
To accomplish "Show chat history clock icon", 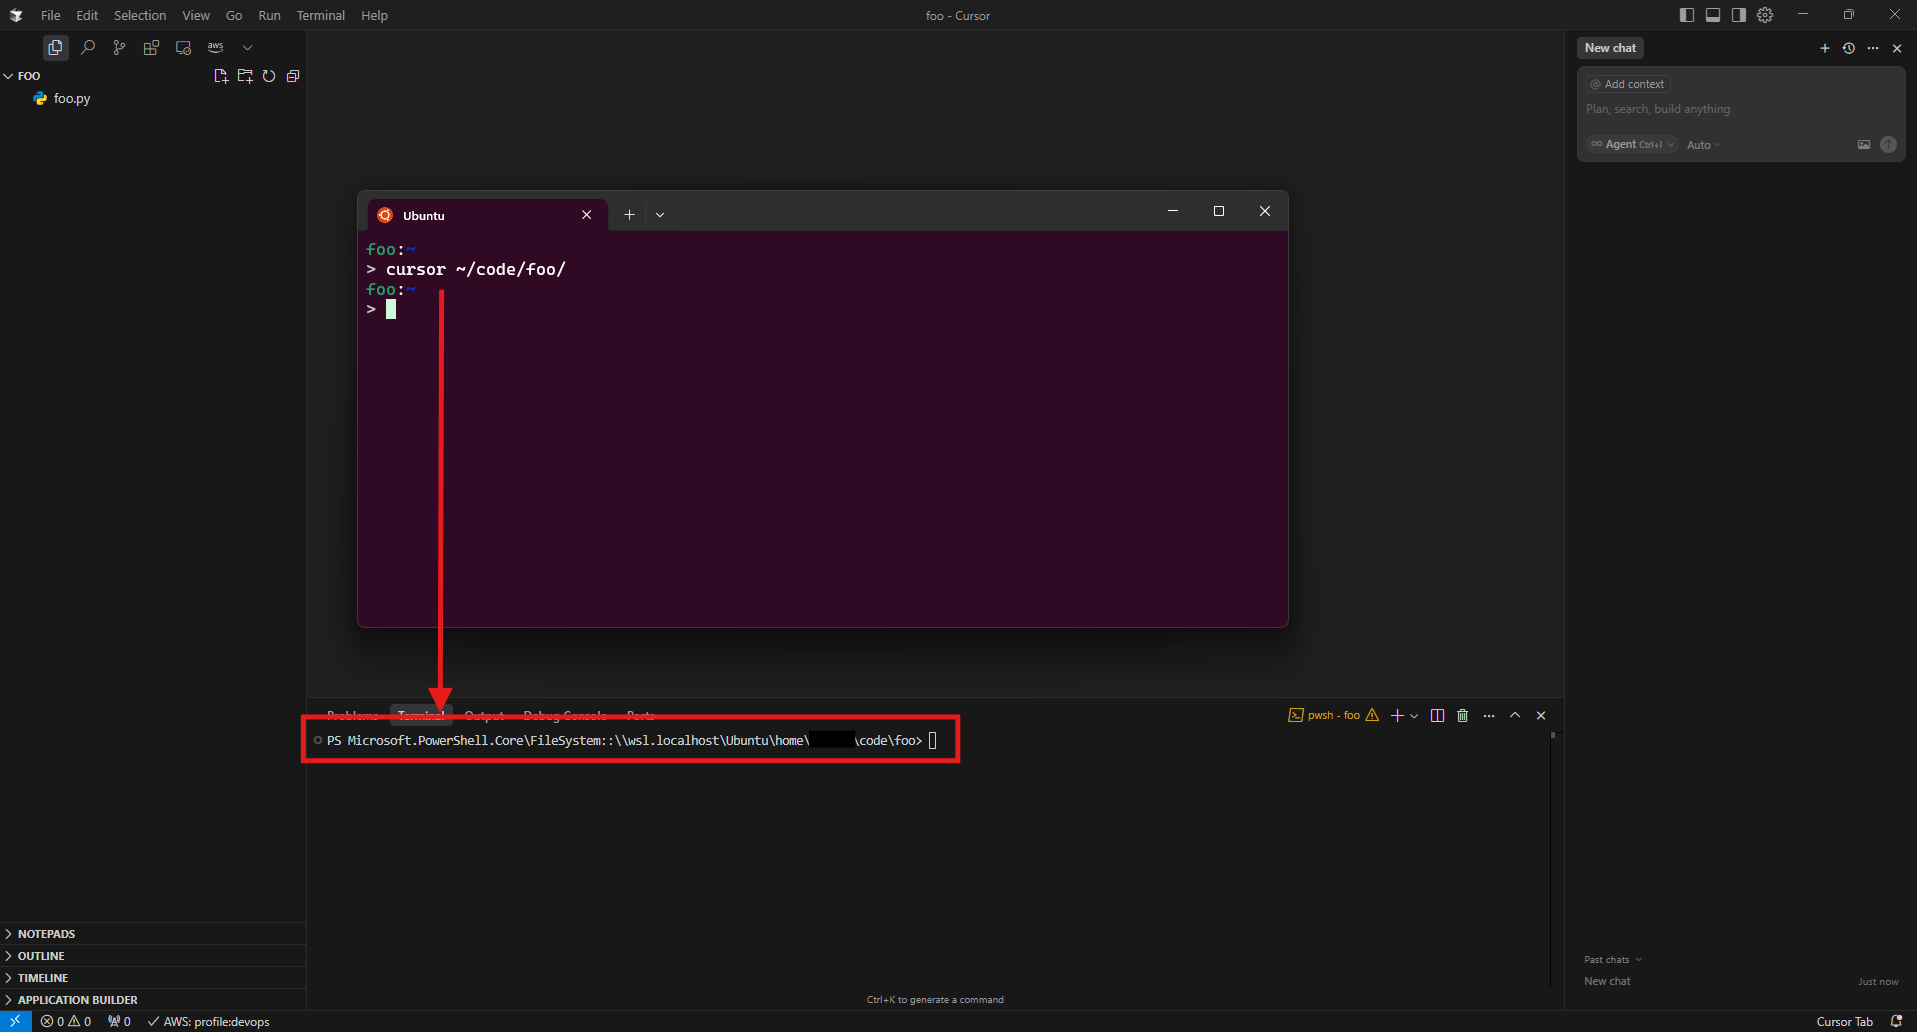I will click(x=1849, y=48).
